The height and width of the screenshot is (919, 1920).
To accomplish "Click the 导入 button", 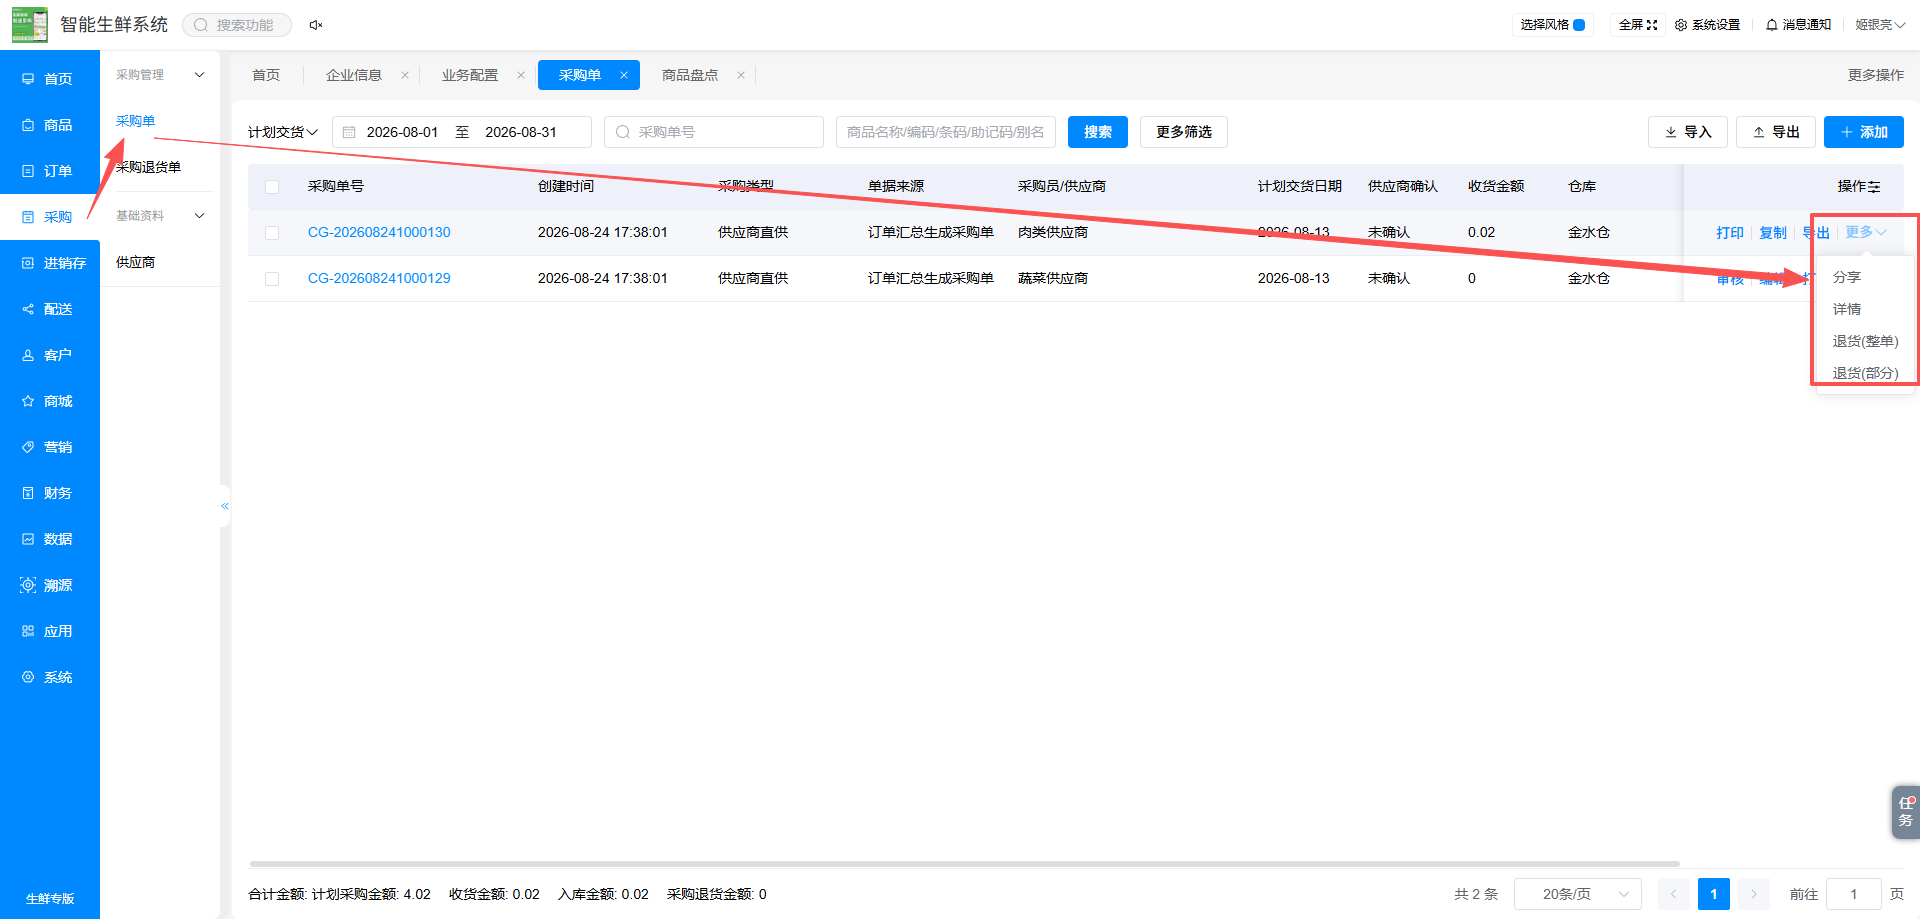I will coord(1688,132).
